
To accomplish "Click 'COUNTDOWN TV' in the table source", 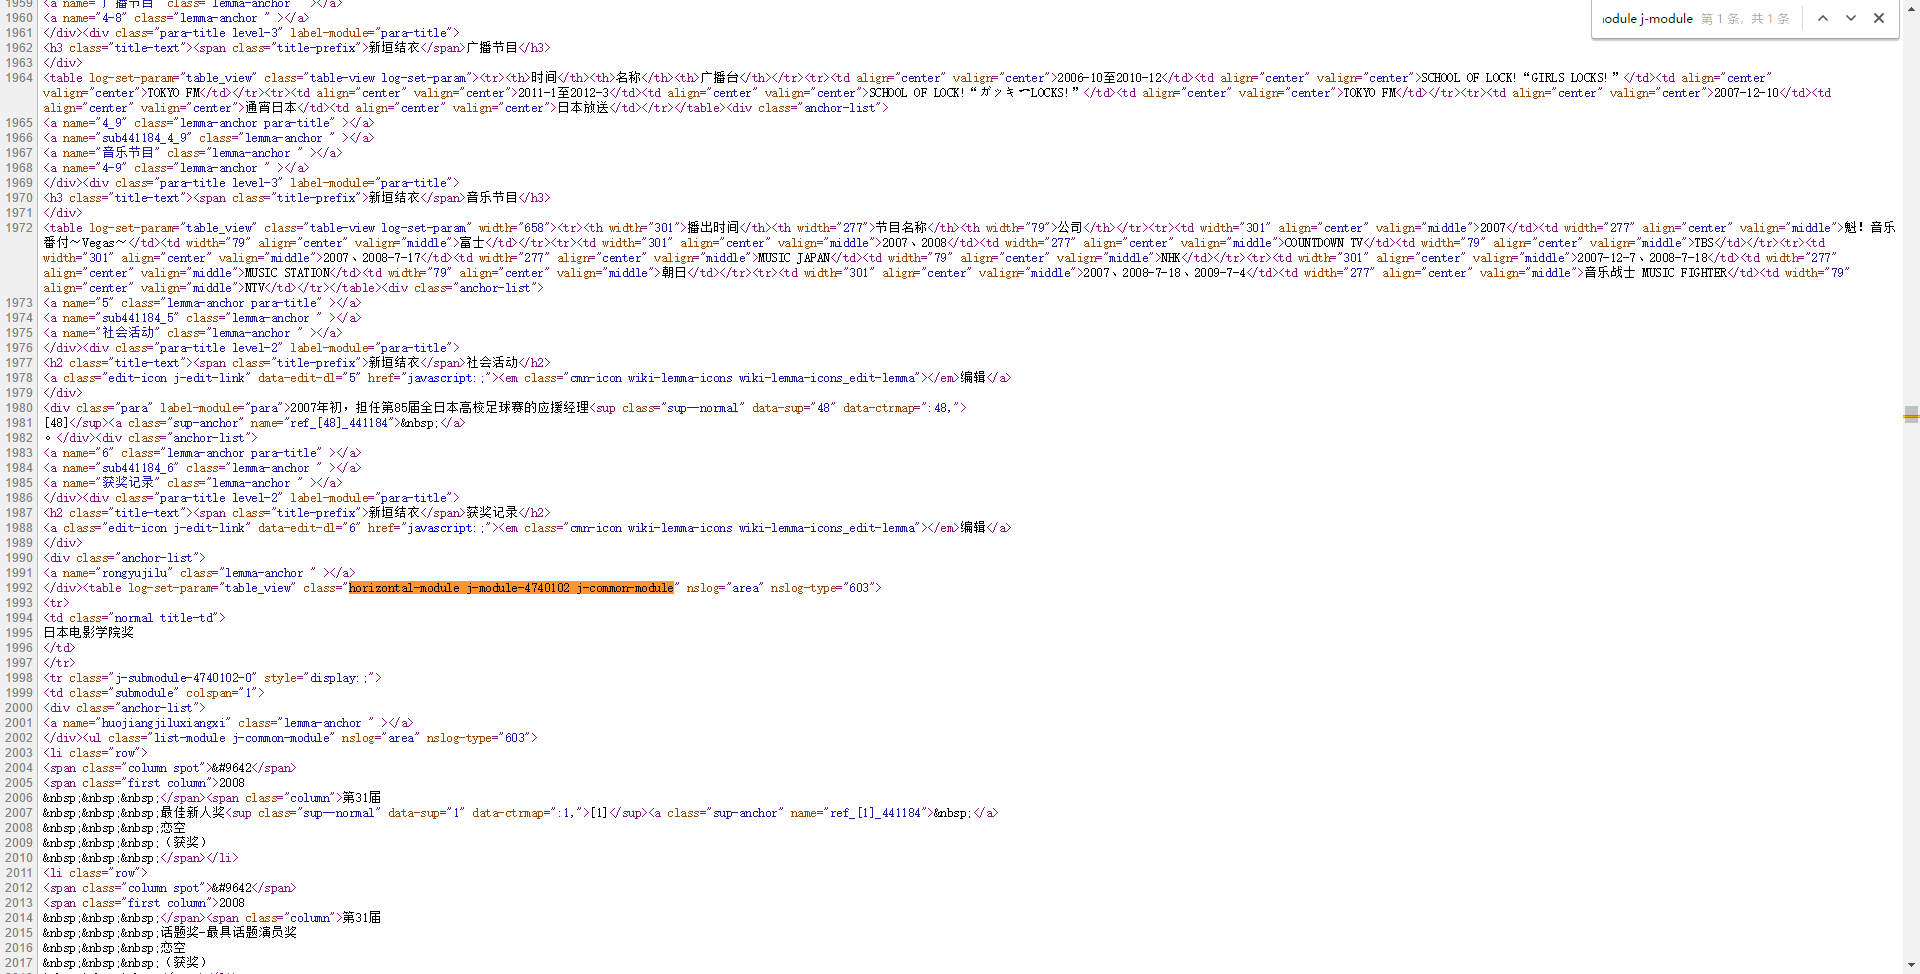I will pos(1326,243).
